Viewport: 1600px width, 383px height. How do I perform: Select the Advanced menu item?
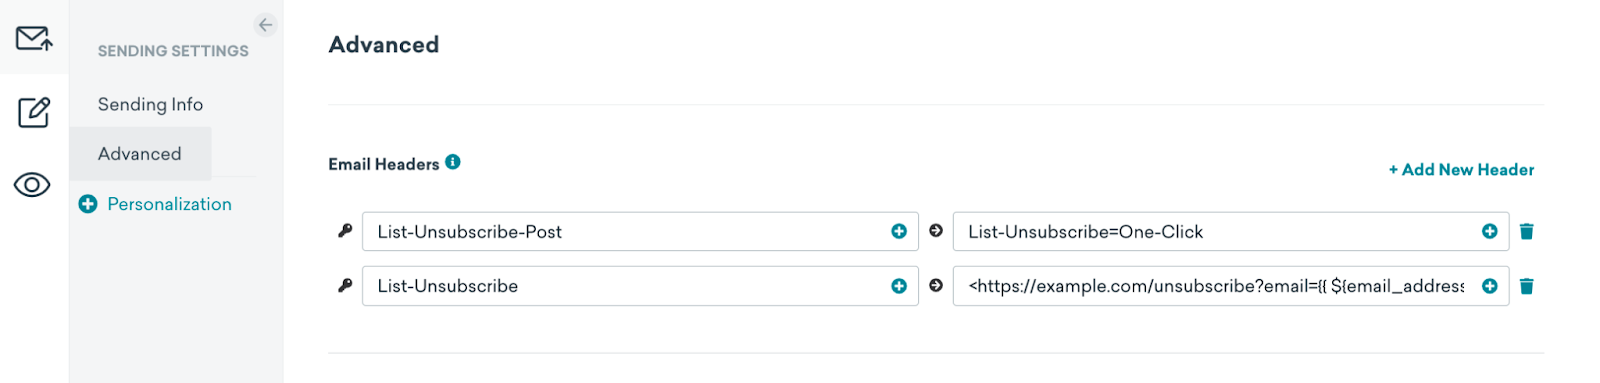140,153
